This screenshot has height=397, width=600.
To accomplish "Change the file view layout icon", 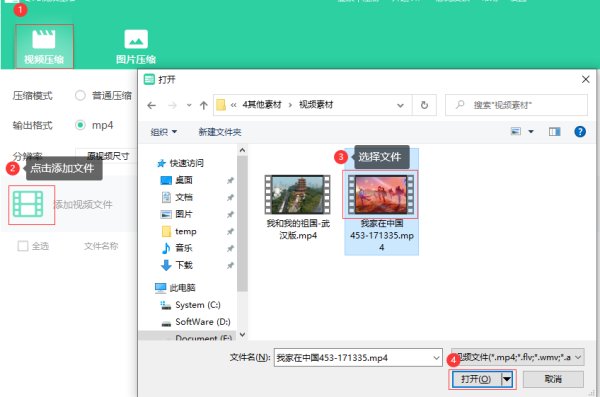I will (516, 132).
